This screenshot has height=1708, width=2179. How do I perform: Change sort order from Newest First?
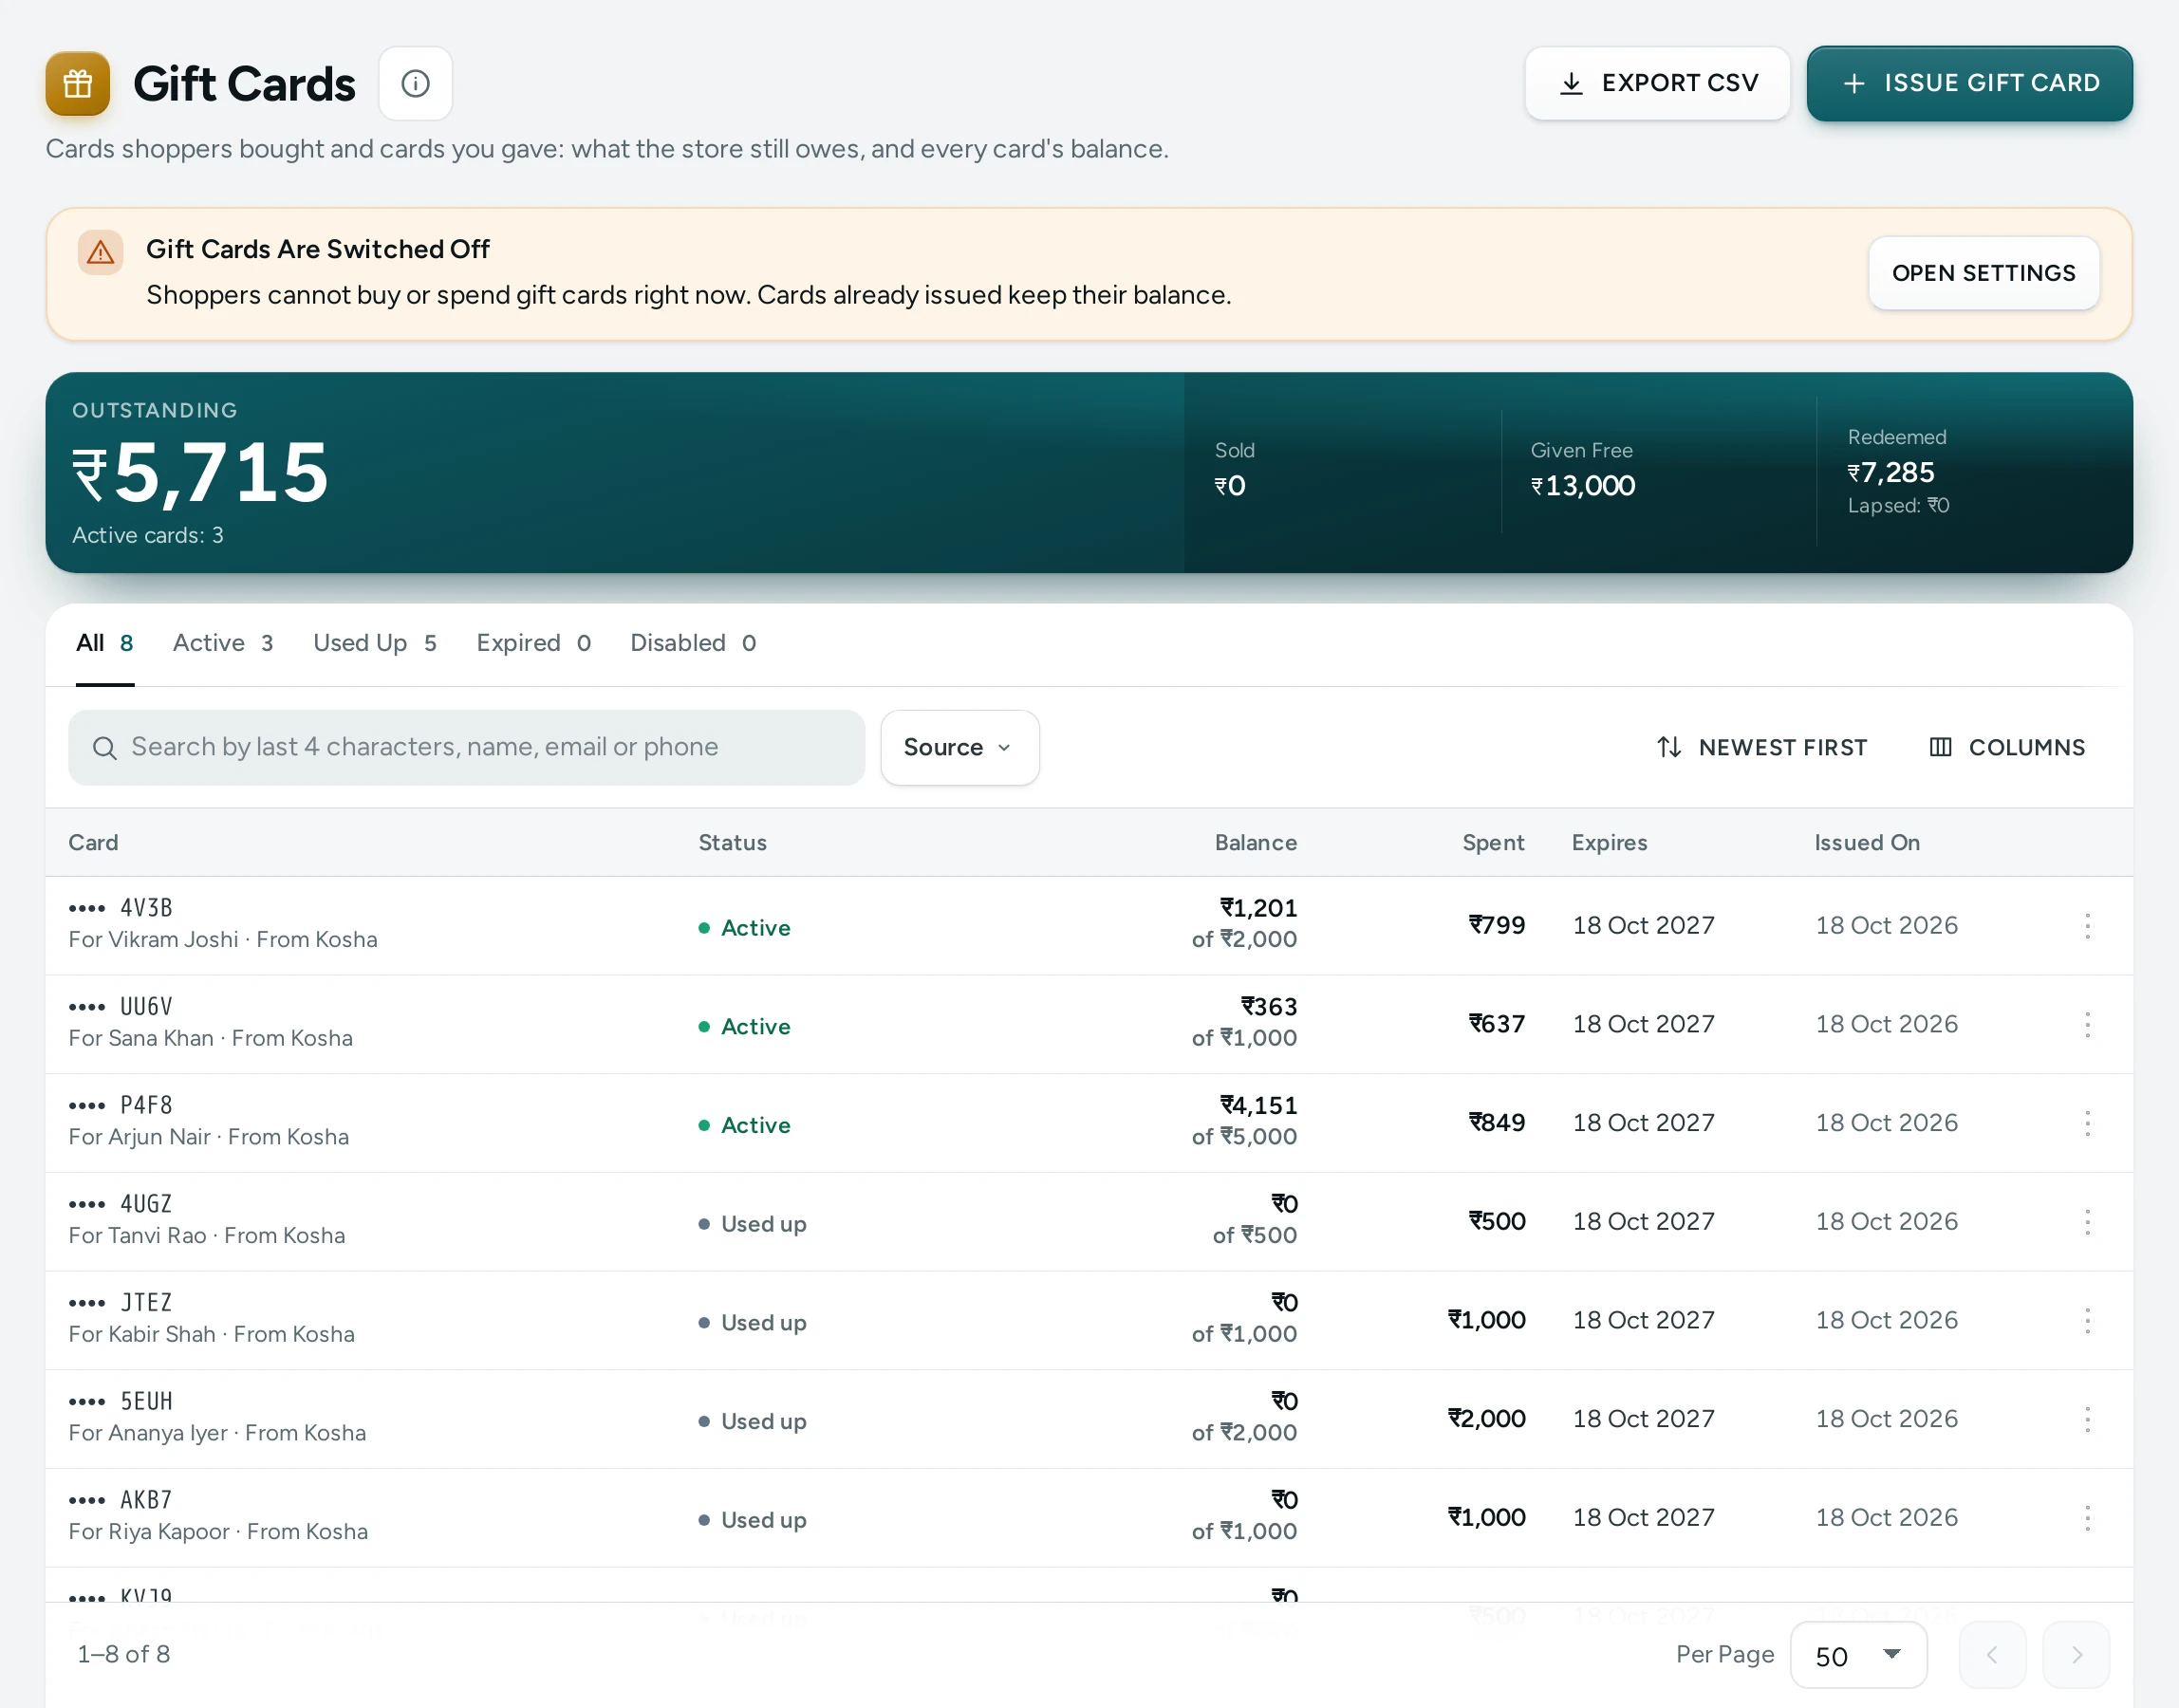(x=1762, y=748)
